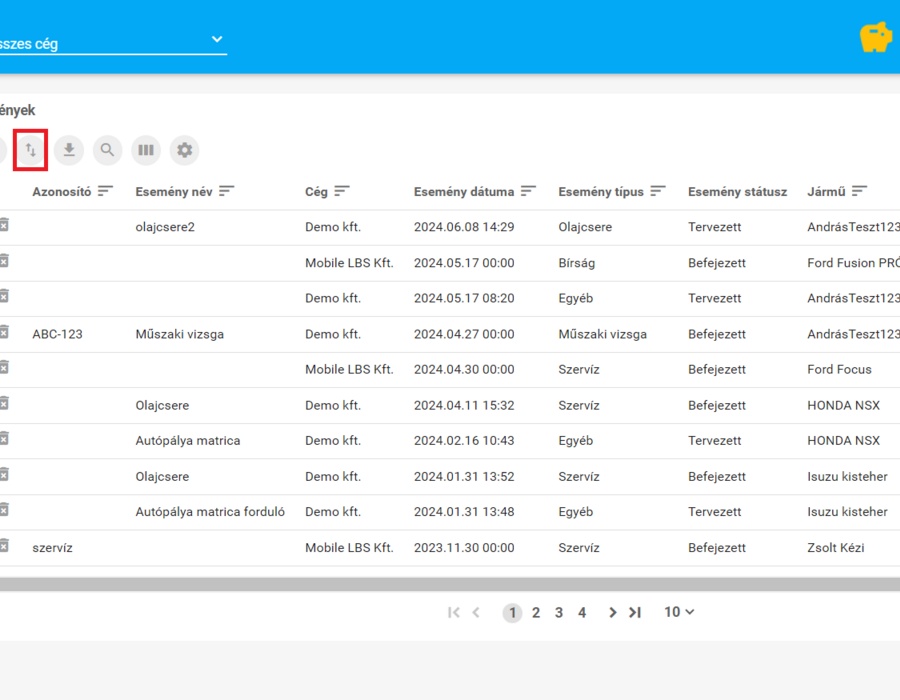The height and width of the screenshot is (700, 900).
Task: Click the Azonosító column filter icon
Action: point(105,191)
